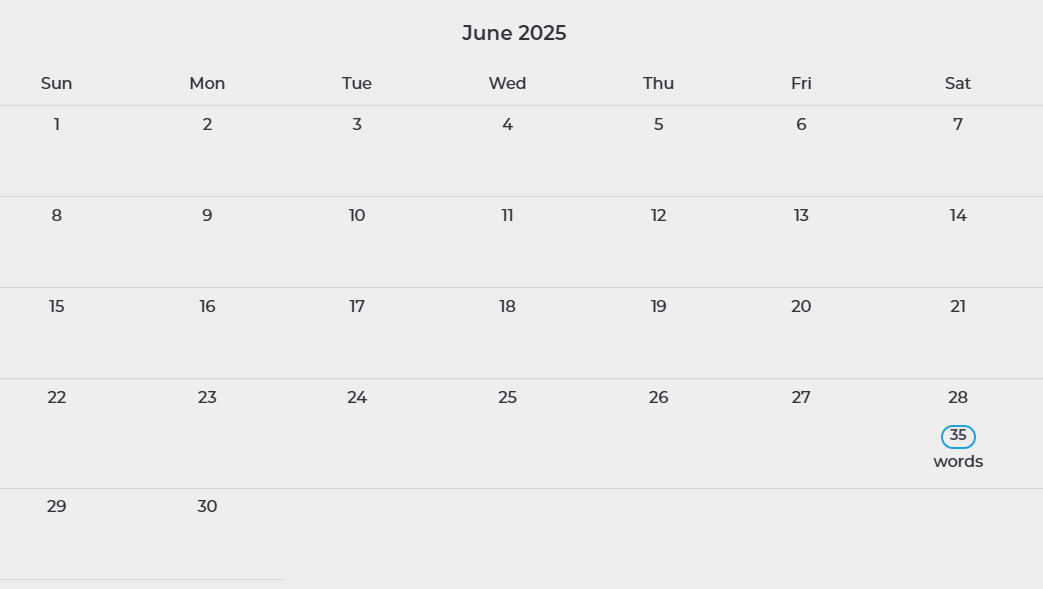Select the date June 9
The width and height of the screenshot is (1043, 589).
tap(207, 216)
